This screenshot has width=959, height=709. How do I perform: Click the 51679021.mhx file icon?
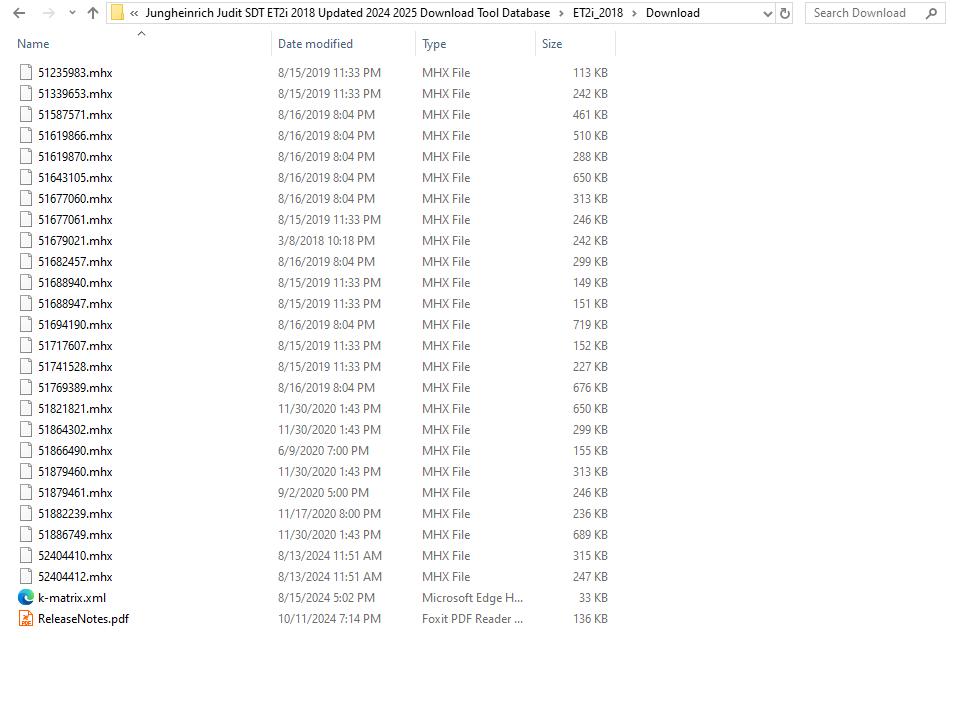point(24,240)
